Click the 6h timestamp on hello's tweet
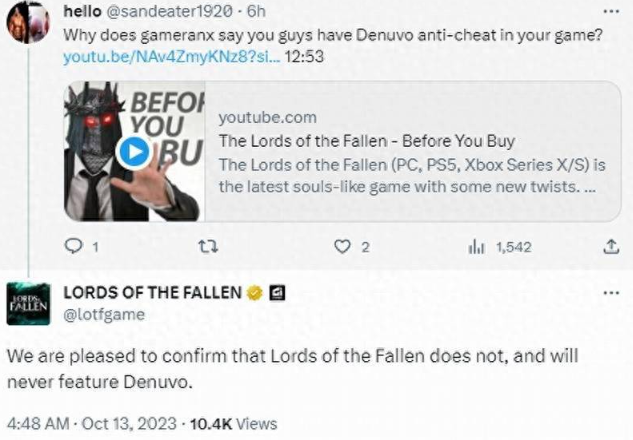This screenshot has width=633, height=440. (256, 11)
